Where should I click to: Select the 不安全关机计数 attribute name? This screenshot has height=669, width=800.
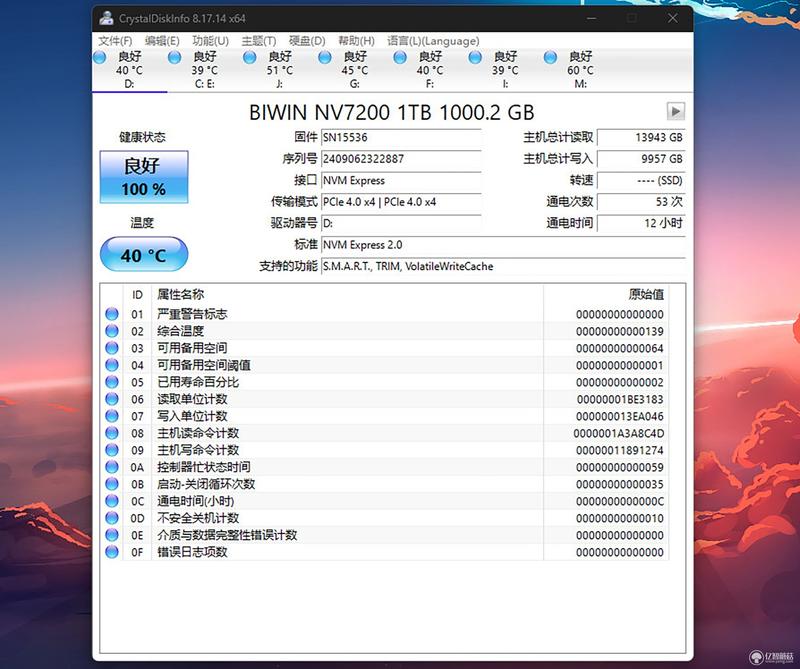pyautogui.click(x=198, y=518)
